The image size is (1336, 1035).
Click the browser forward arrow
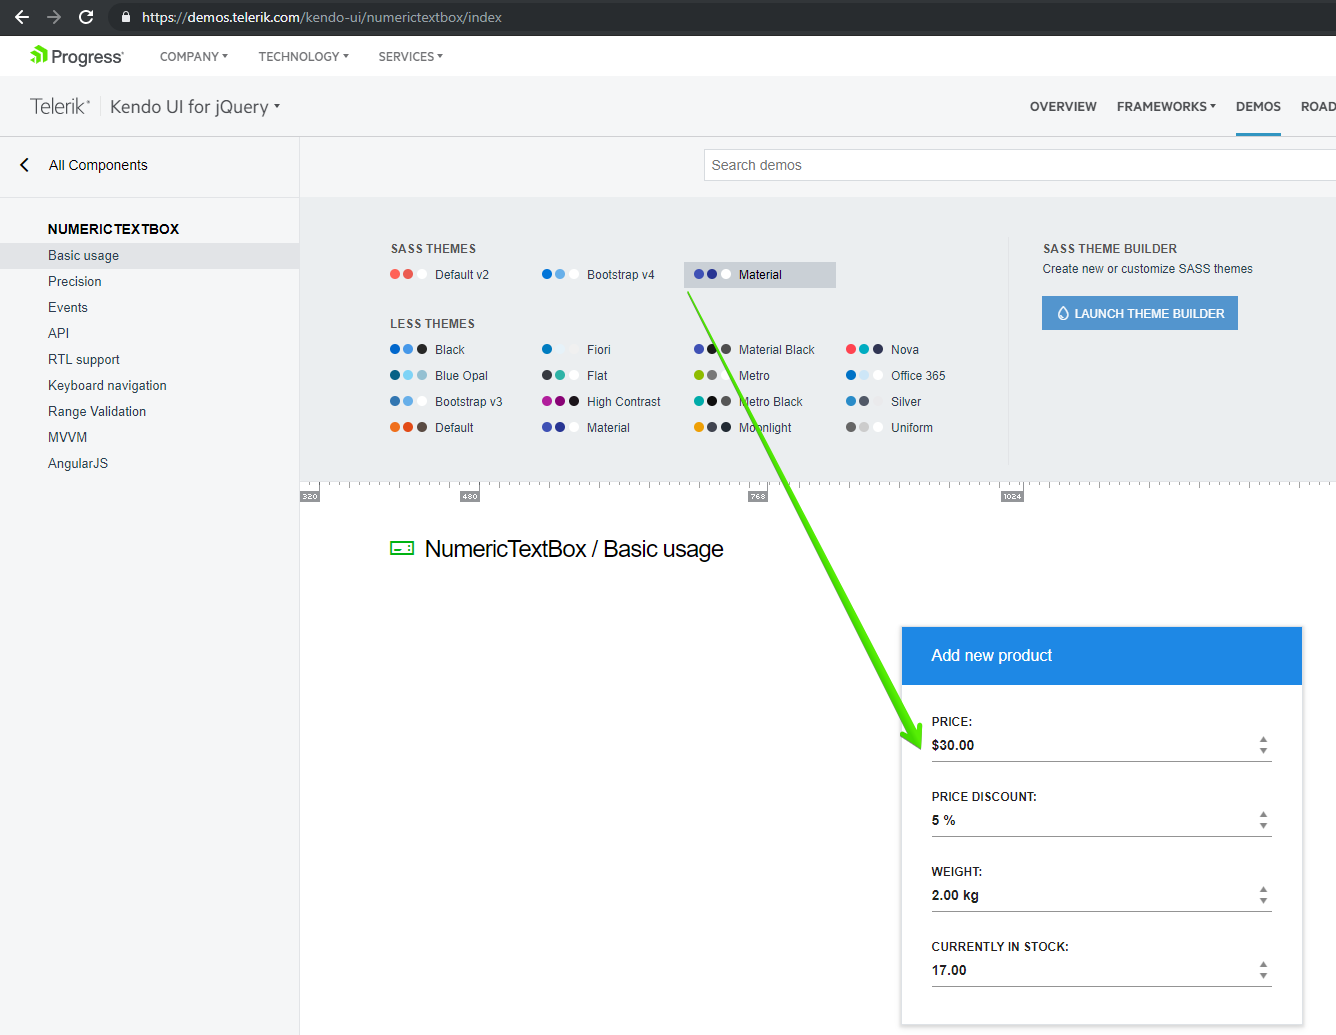point(54,17)
